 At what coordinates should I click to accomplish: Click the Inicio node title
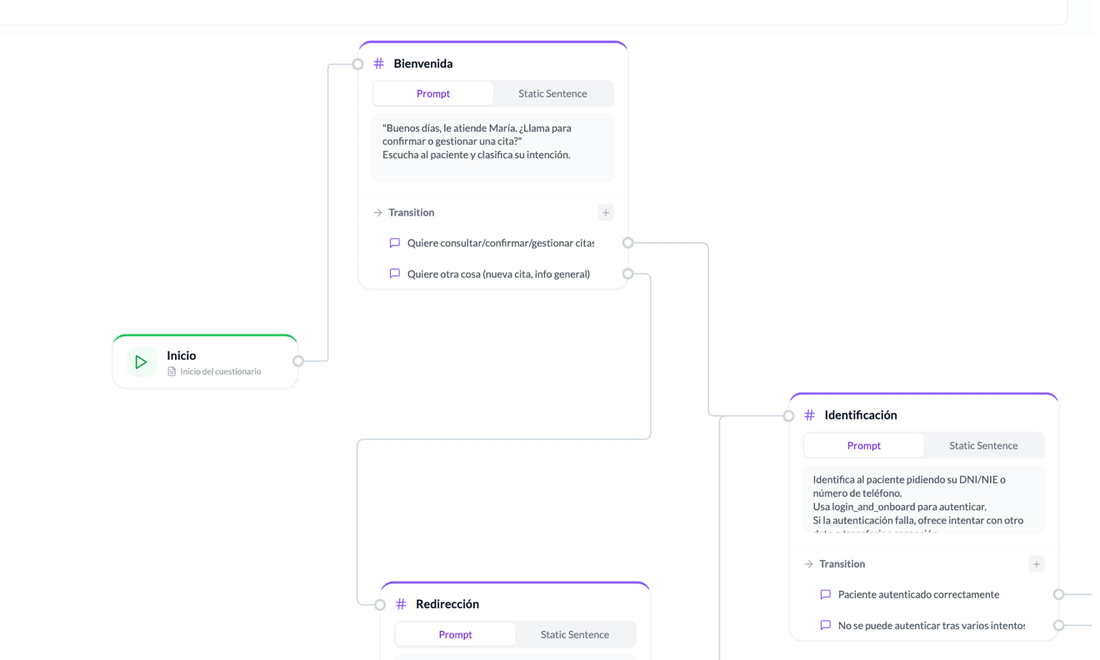pos(181,356)
